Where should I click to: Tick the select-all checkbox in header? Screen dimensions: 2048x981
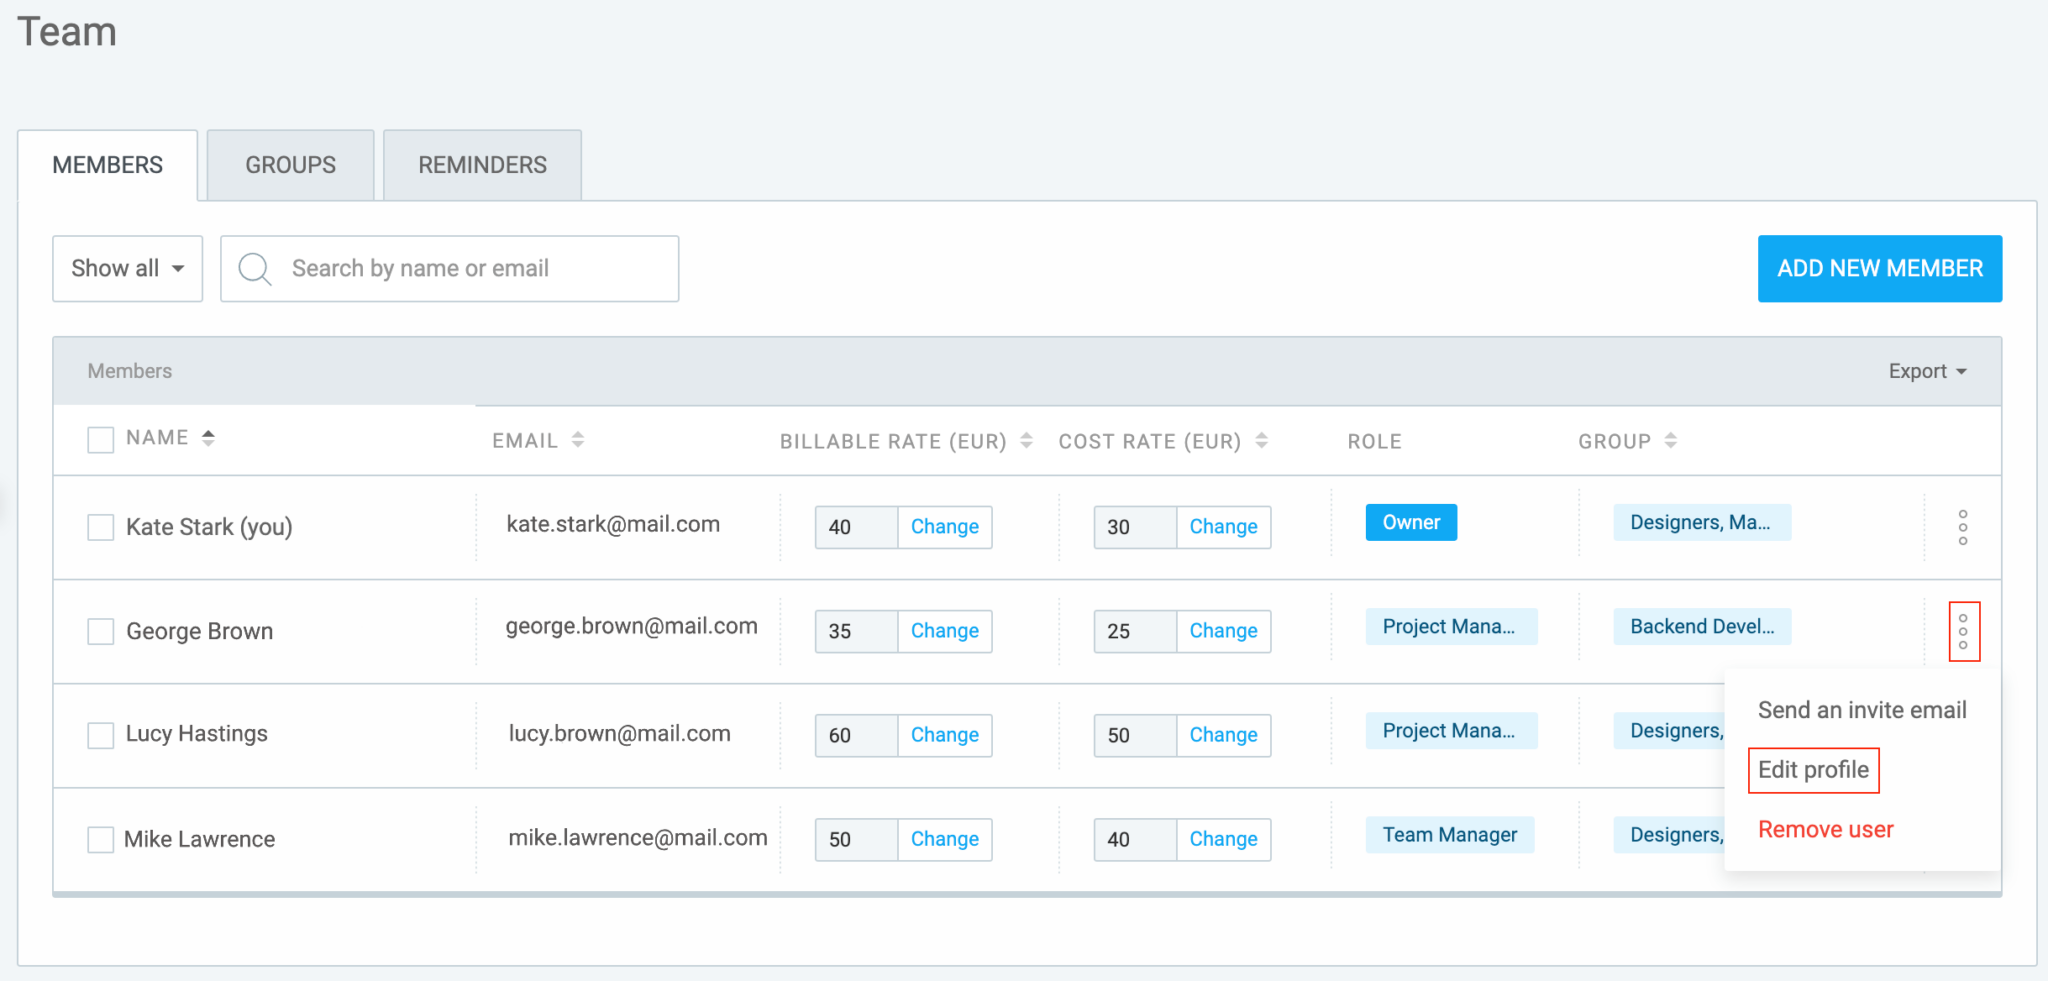101,440
